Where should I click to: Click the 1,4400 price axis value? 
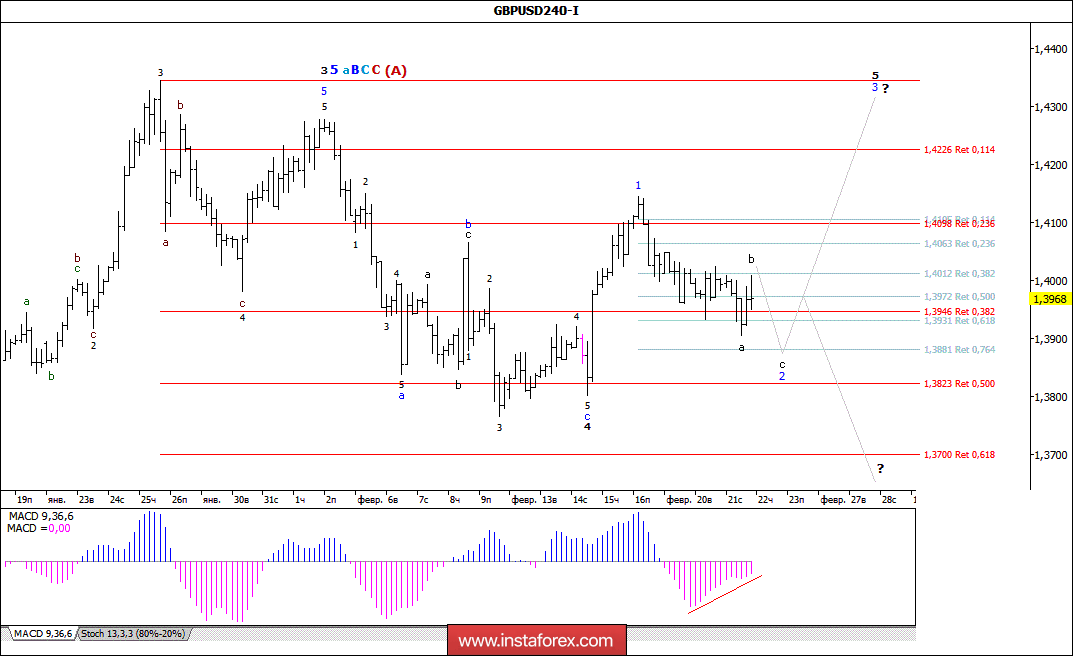point(1050,49)
